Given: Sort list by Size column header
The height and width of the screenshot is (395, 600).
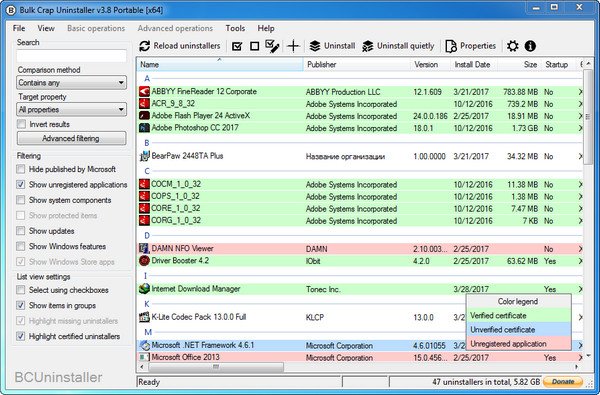Looking at the screenshot, I should point(520,64).
